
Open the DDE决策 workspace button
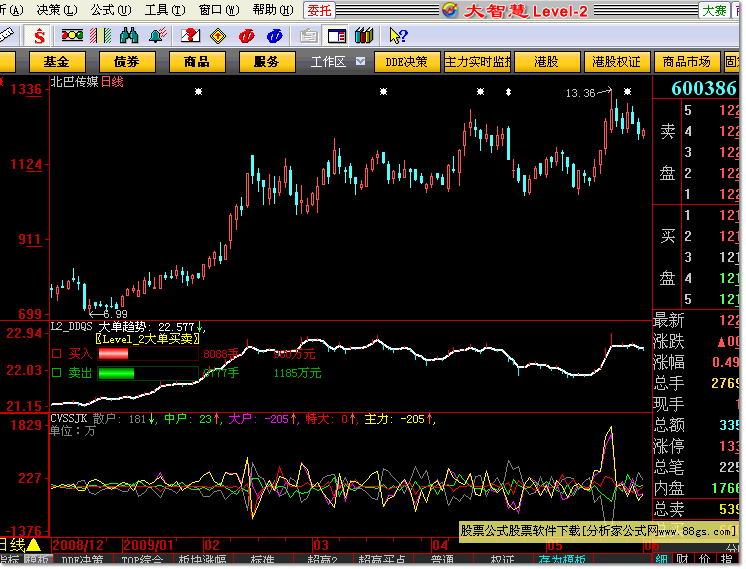tap(407, 62)
